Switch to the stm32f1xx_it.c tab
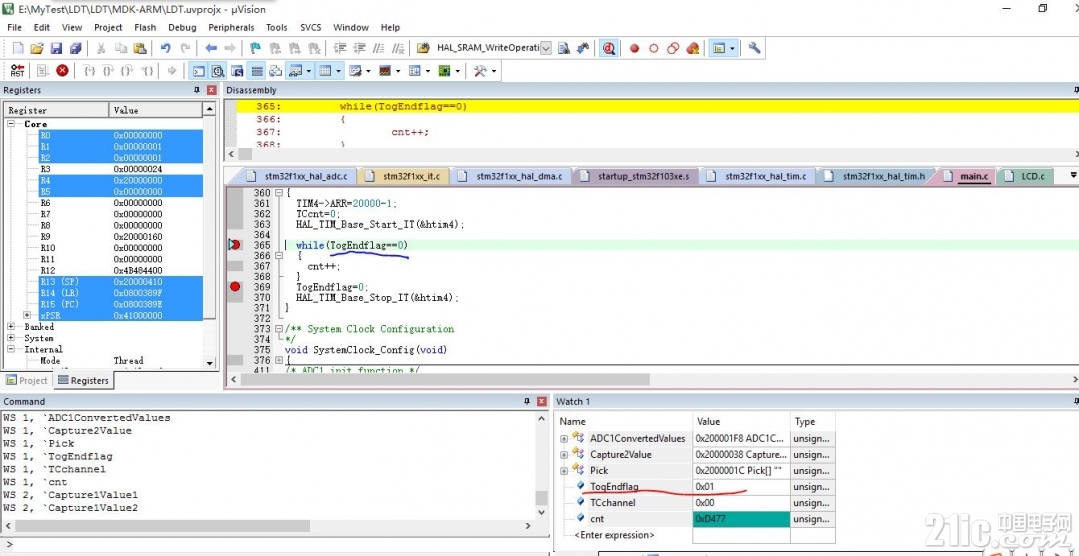This screenshot has height=556, width=1079. click(405, 176)
